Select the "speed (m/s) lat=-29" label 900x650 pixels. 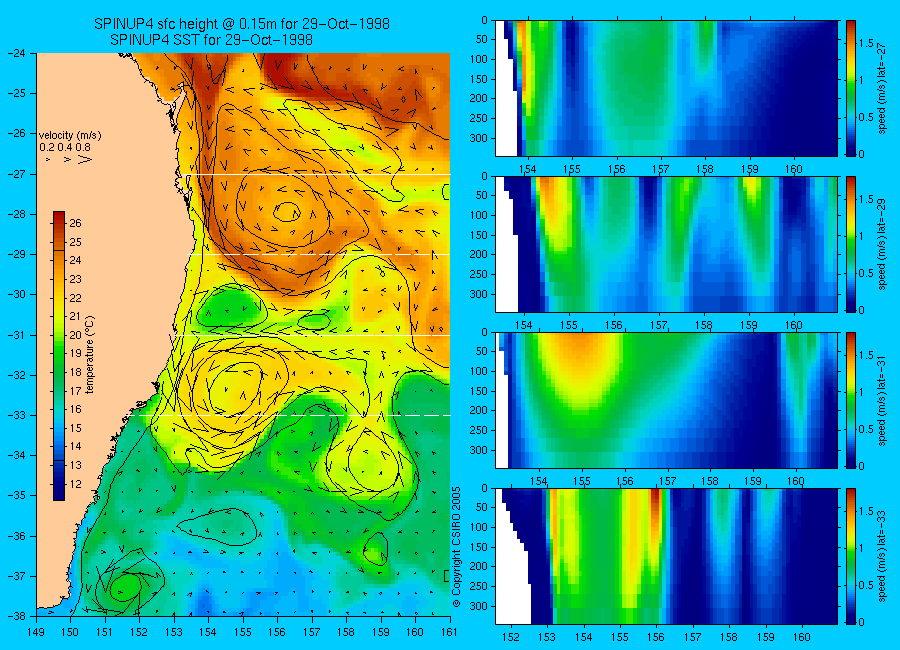pyautogui.click(x=883, y=244)
